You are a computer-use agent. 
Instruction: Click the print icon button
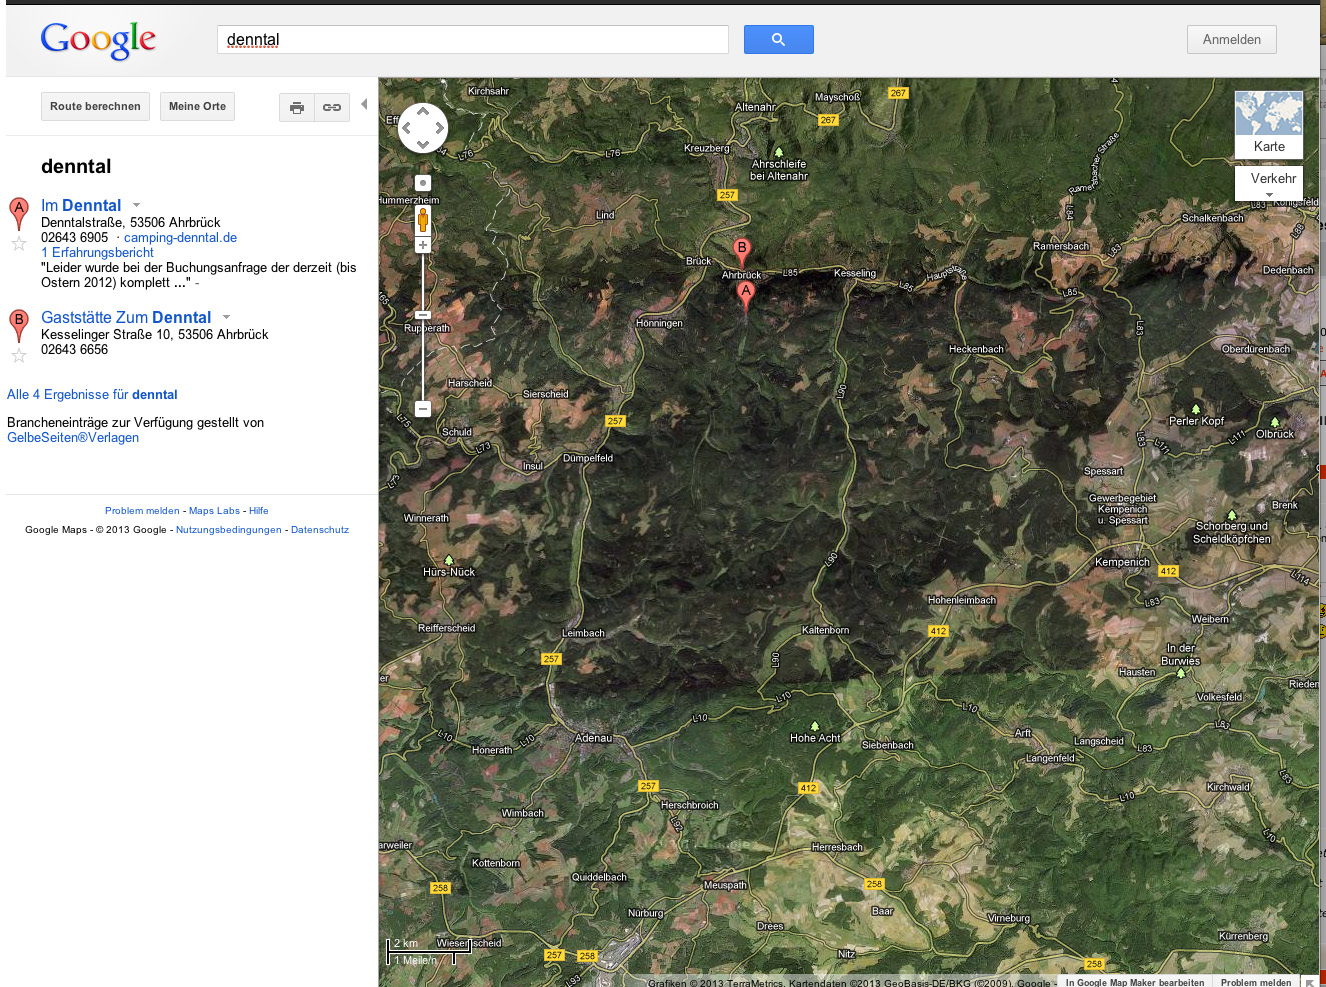(x=297, y=107)
